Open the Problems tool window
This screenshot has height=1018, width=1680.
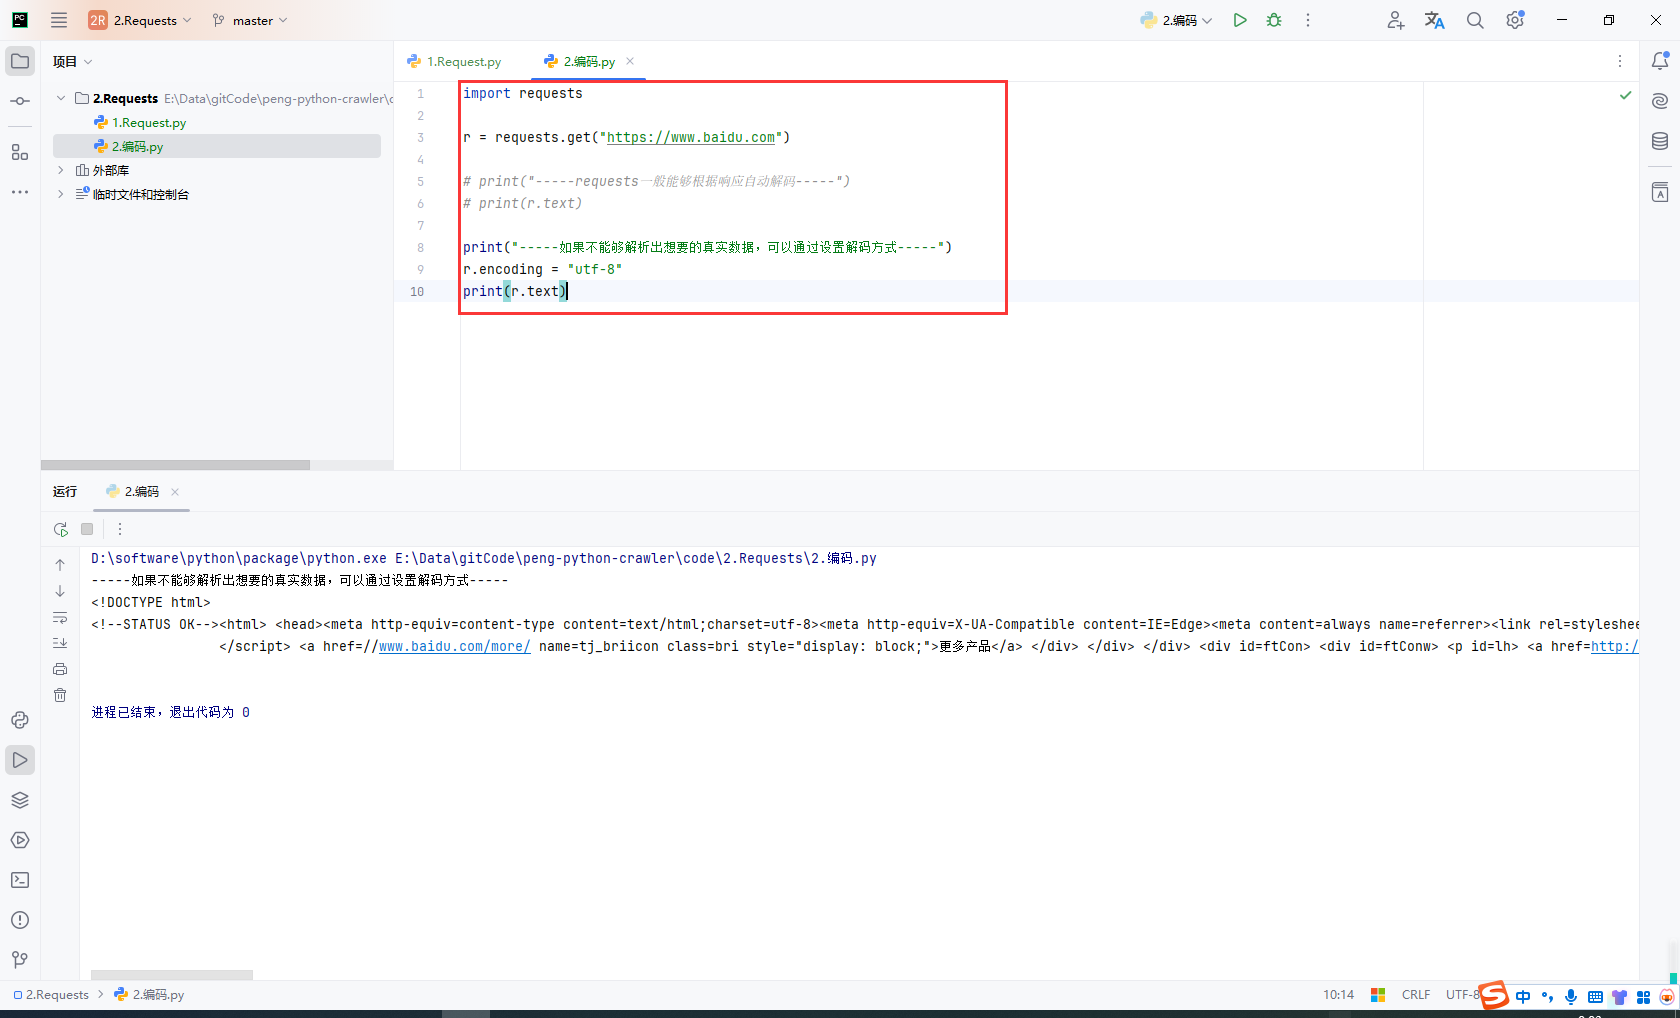[x=20, y=920]
